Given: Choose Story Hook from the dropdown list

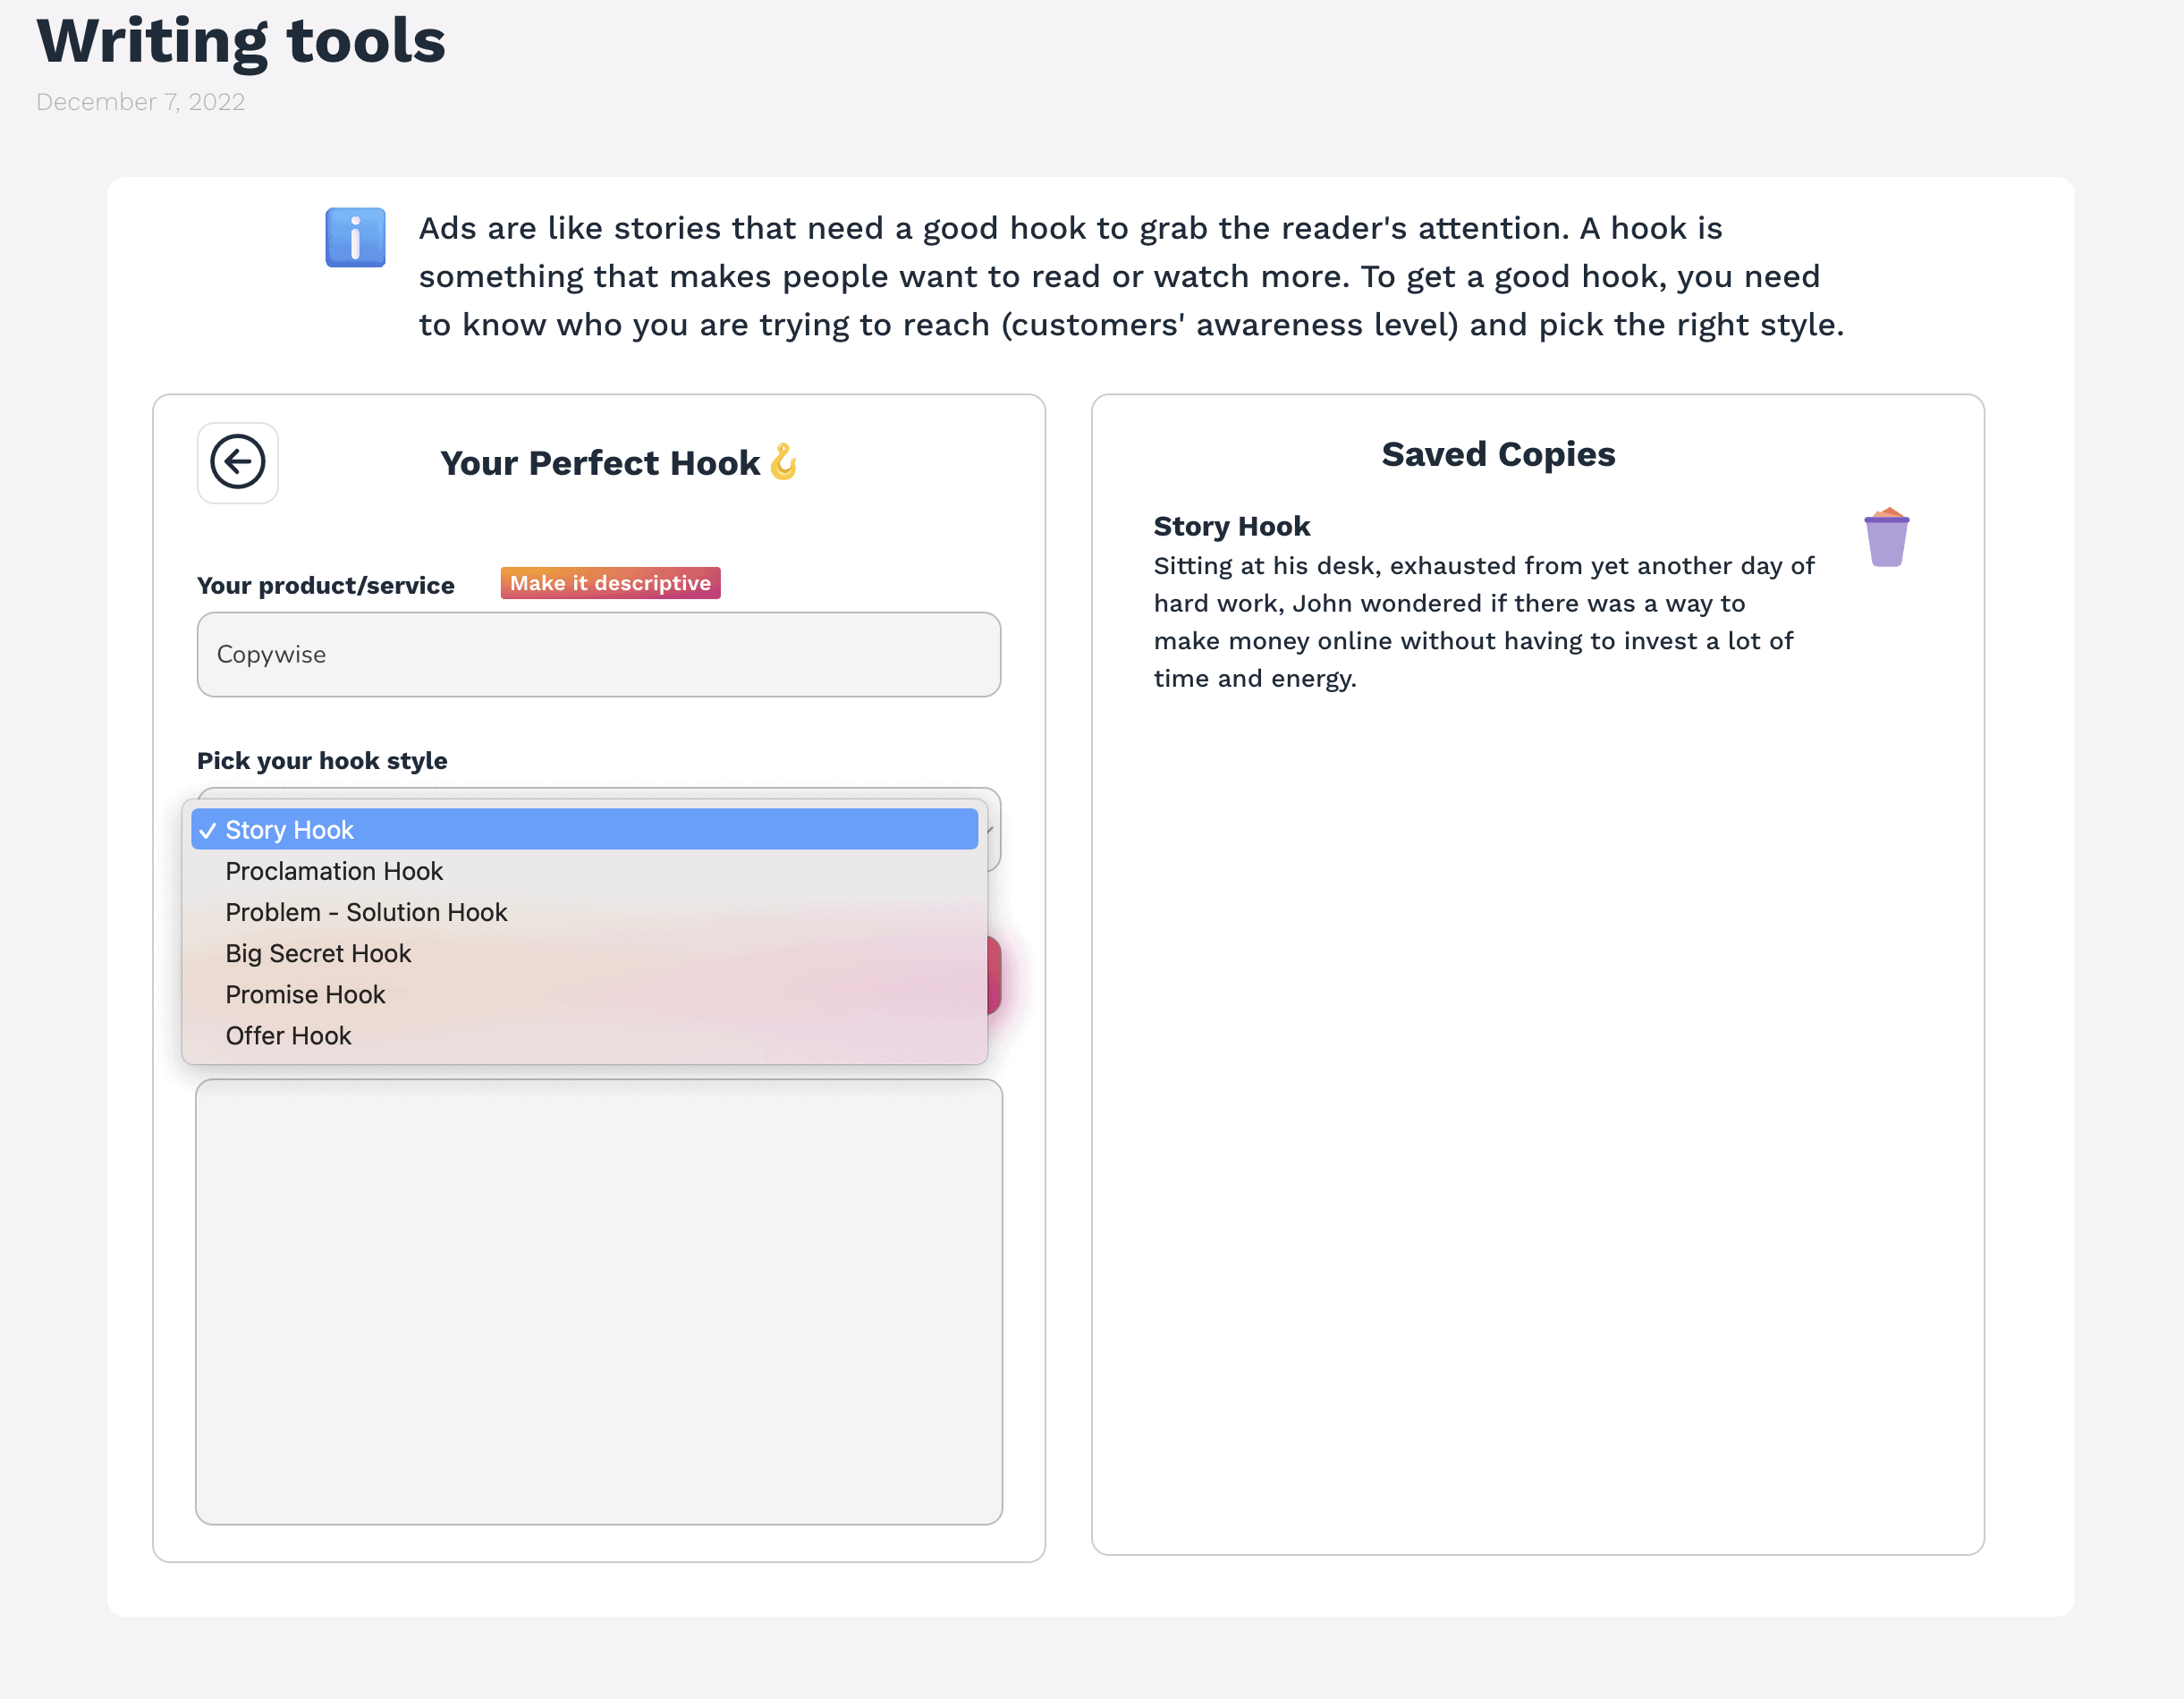Looking at the screenshot, I should click(584, 830).
